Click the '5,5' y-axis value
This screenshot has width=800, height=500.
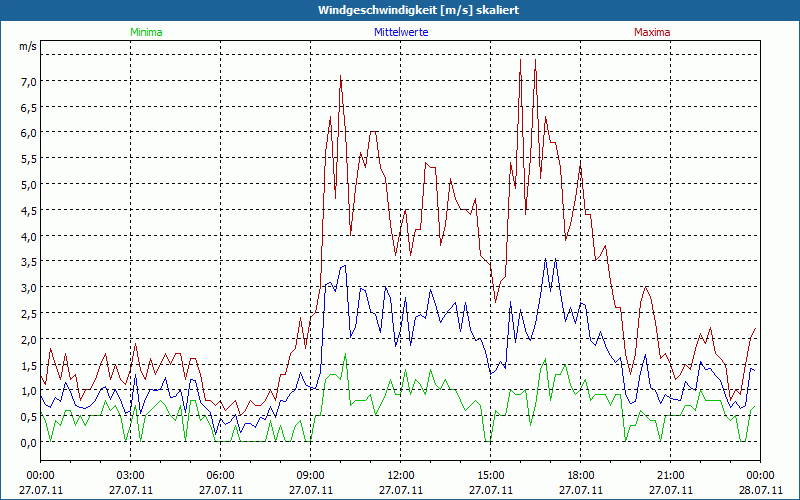coord(29,159)
